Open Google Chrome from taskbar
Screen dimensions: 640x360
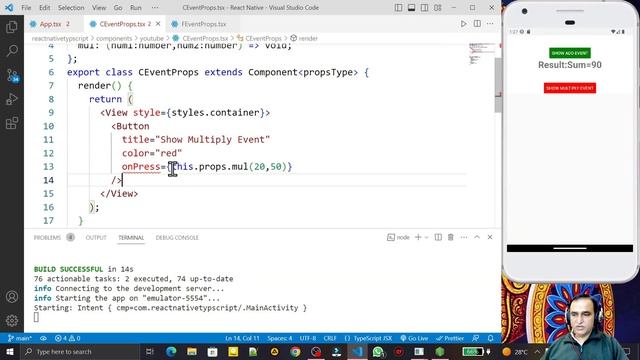[x=295, y=351]
